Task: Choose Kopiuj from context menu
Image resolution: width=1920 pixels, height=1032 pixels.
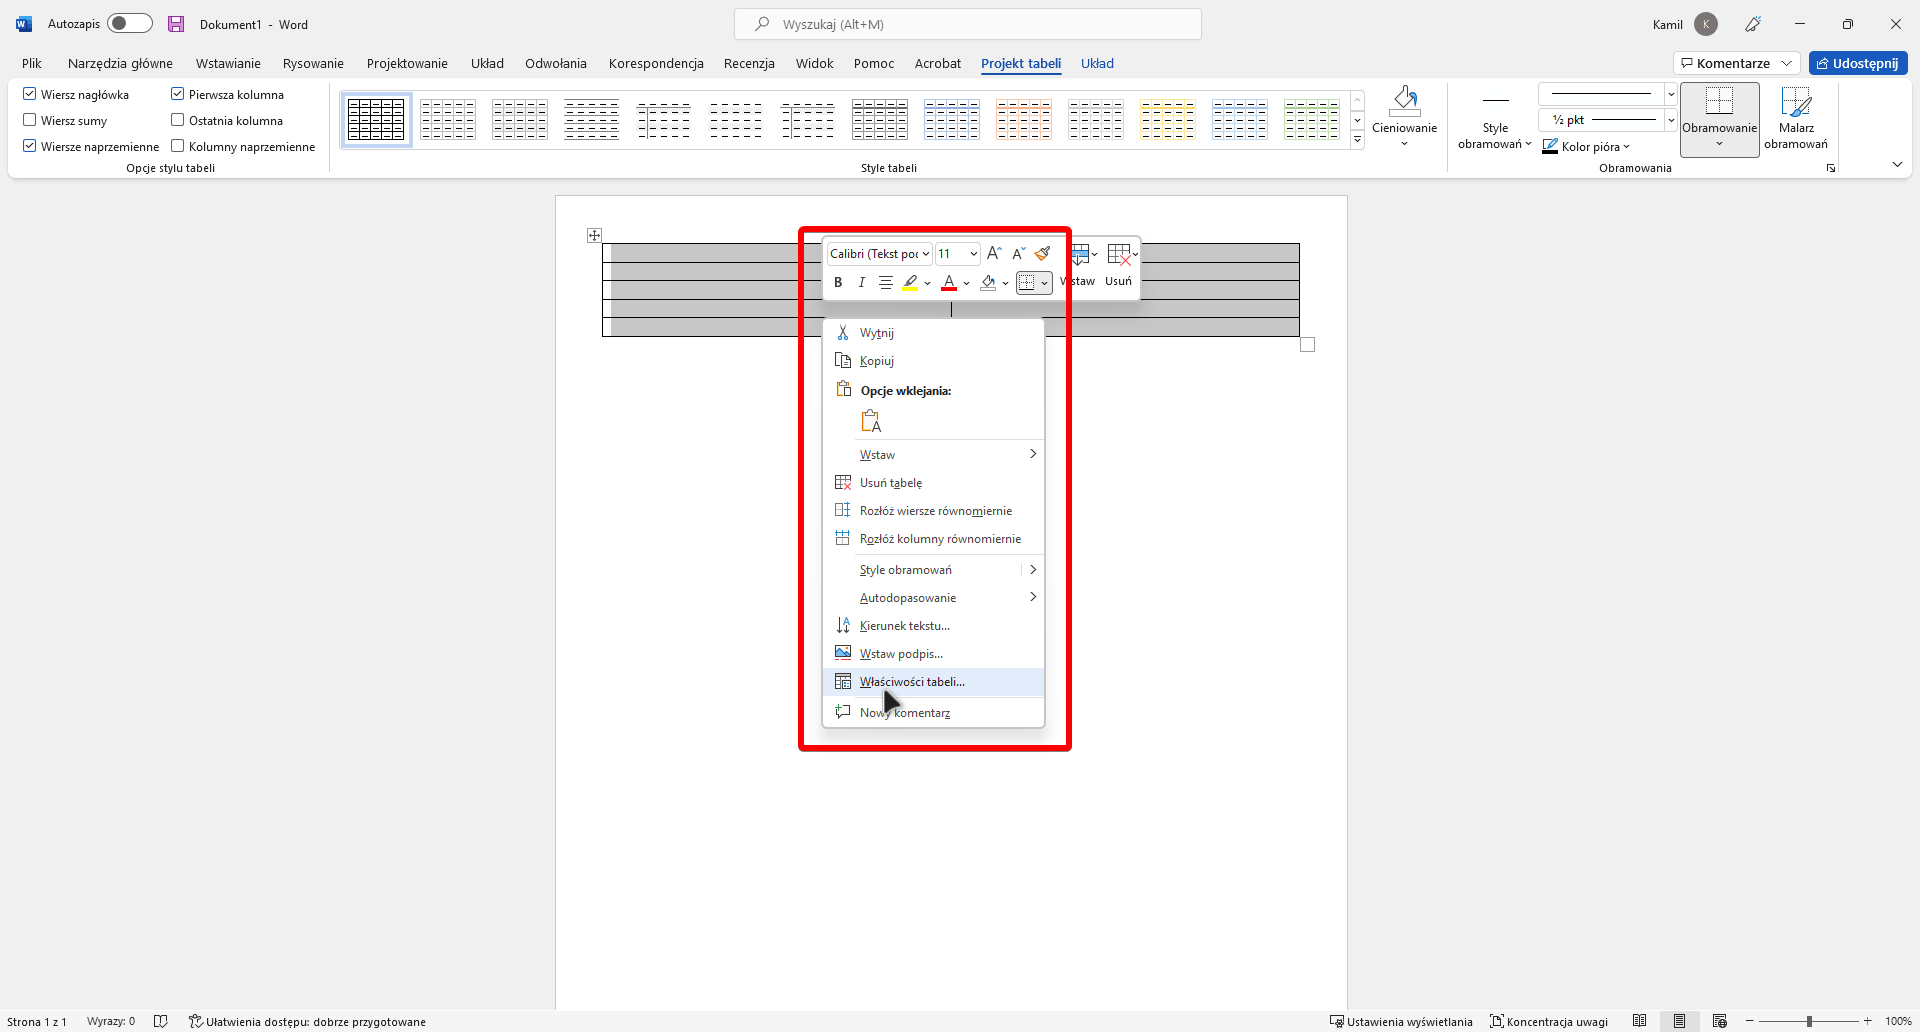Action: click(933, 361)
